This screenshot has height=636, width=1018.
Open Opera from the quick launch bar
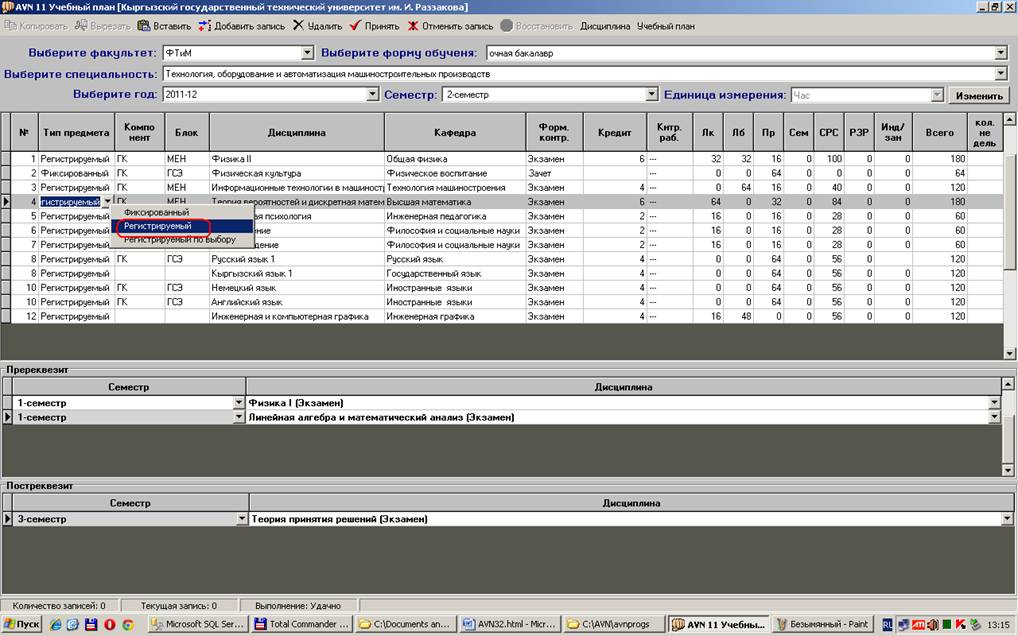pyautogui.click(x=109, y=624)
